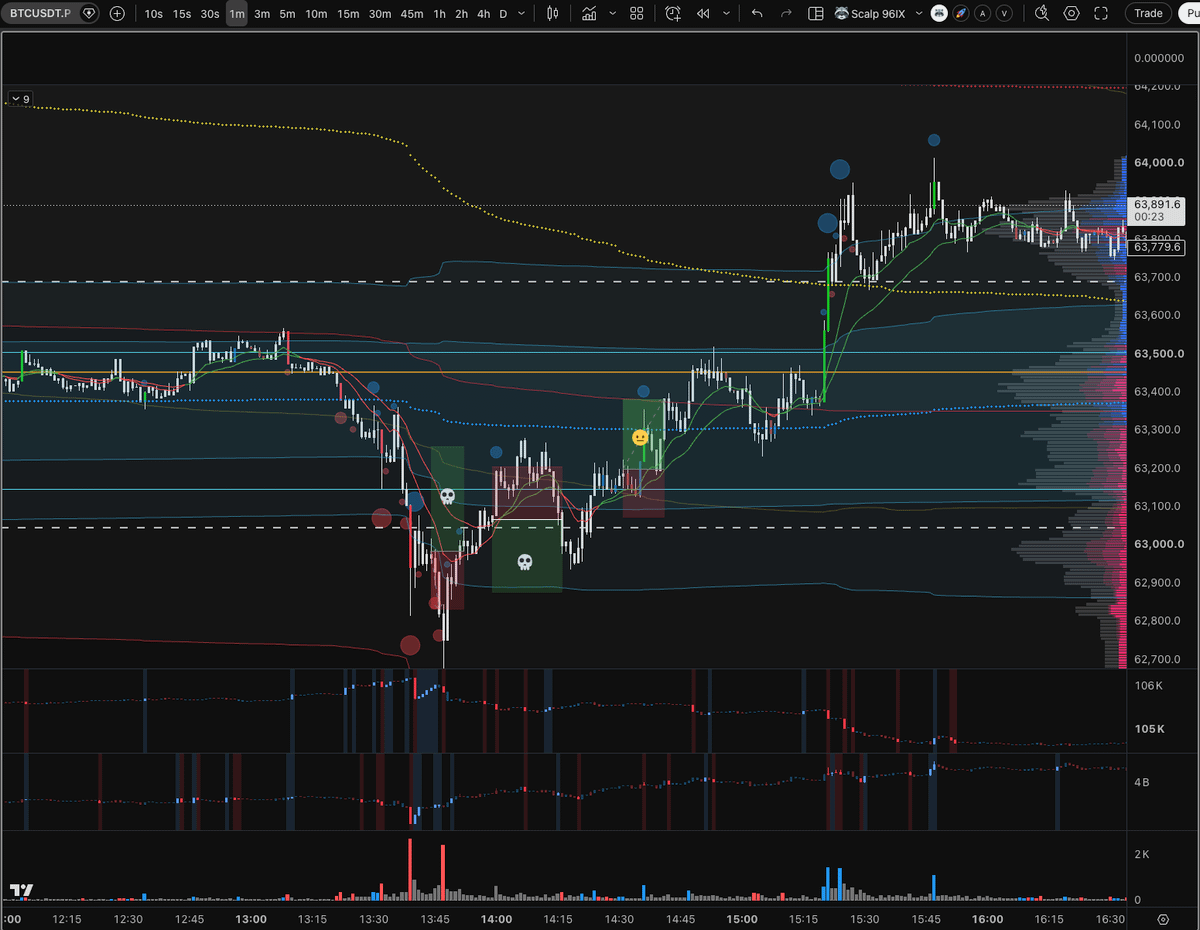Switch chart to 30m interval
Image resolution: width=1200 pixels, height=930 pixels.
[x=380, y=13]
